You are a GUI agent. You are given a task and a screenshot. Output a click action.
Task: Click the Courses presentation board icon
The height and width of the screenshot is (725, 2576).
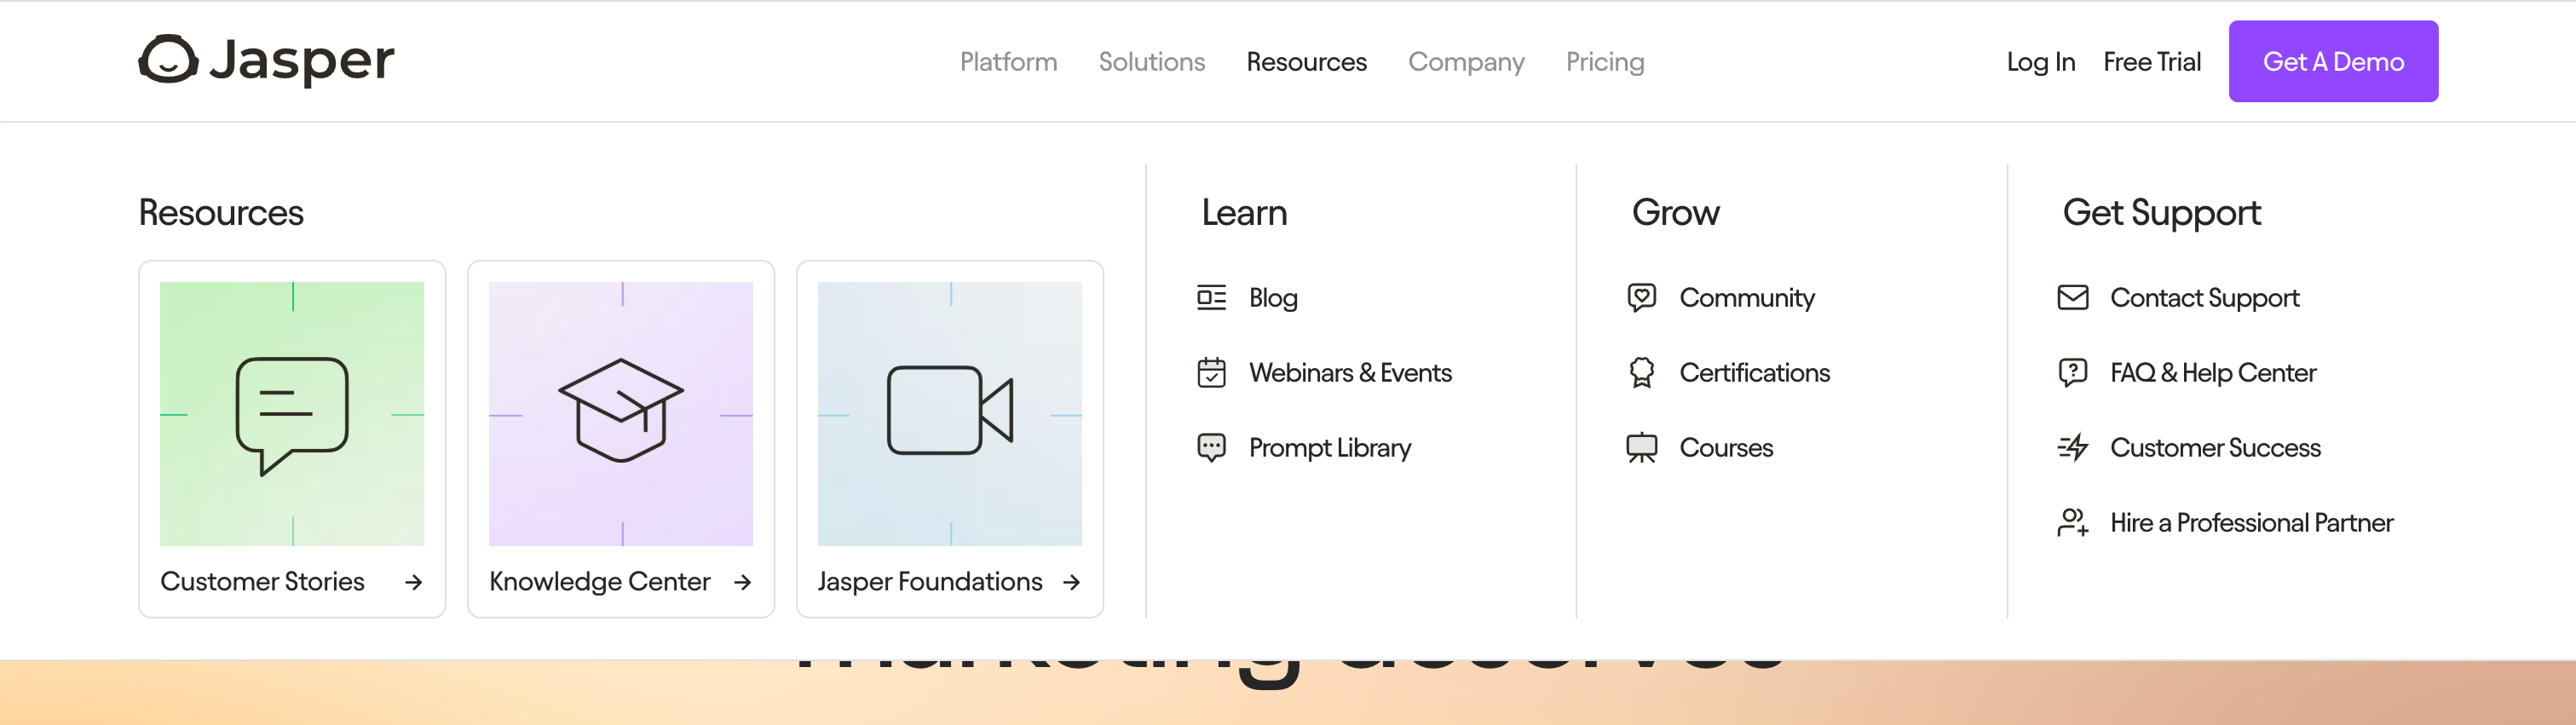tap(1641, 448)
